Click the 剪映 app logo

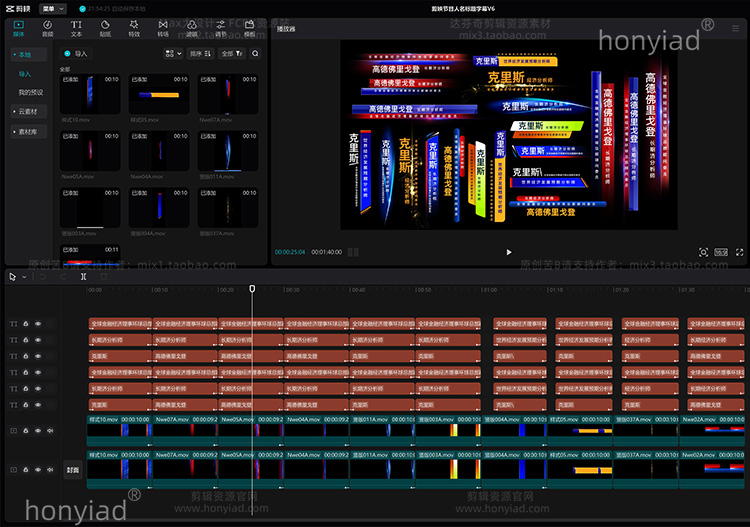[x=18, y=9]
